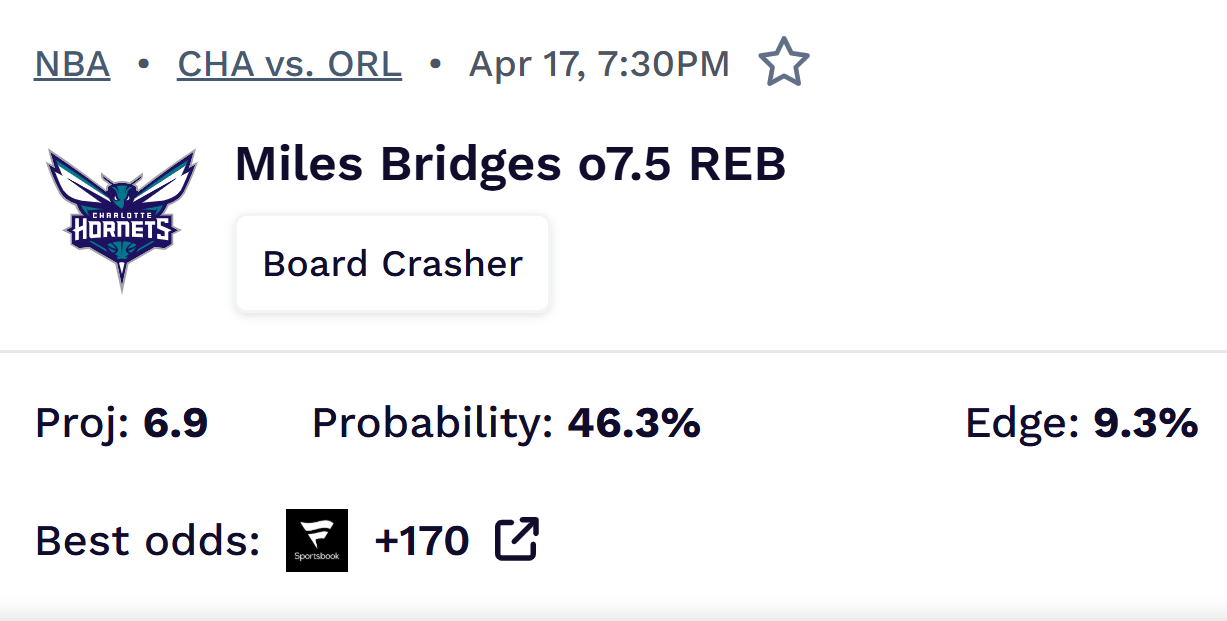Open the NBA league link
Viewport: 1227px width, 621px height.
72,64
